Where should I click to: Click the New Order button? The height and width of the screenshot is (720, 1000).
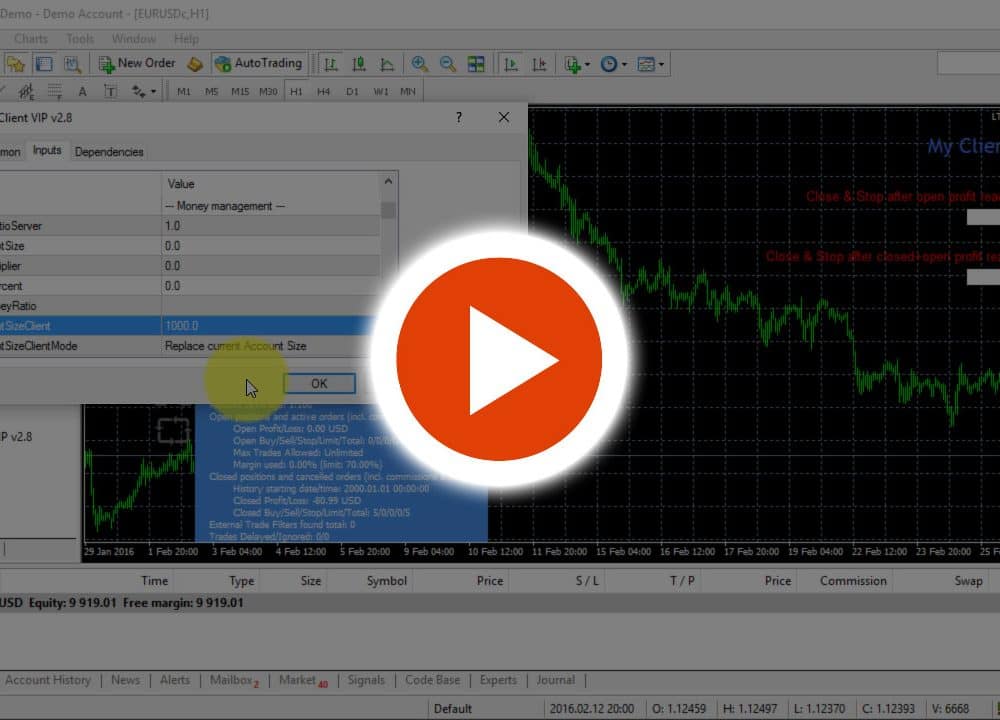click(x=136, y=64)
